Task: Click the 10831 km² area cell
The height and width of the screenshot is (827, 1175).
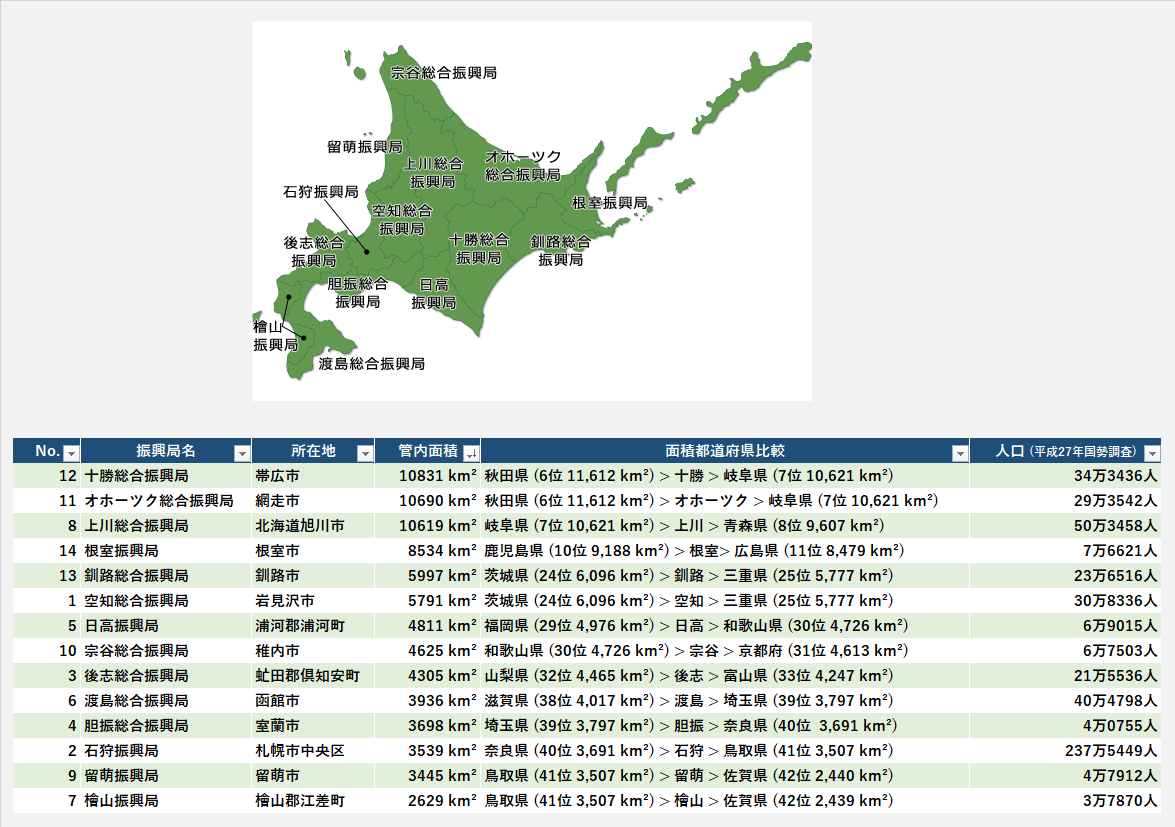Action: (437, 476)
